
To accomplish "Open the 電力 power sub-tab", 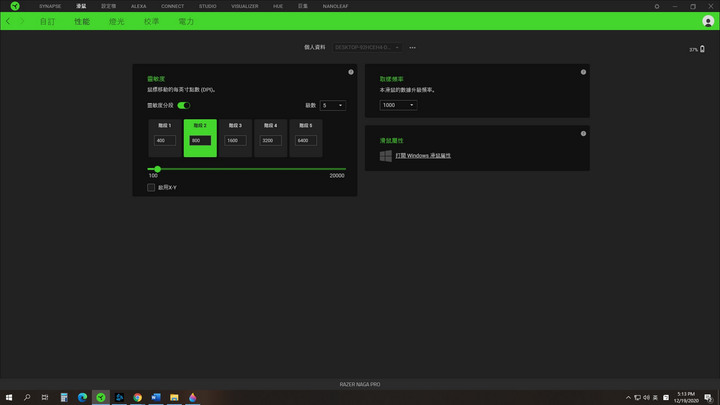I will pos(186,22).
